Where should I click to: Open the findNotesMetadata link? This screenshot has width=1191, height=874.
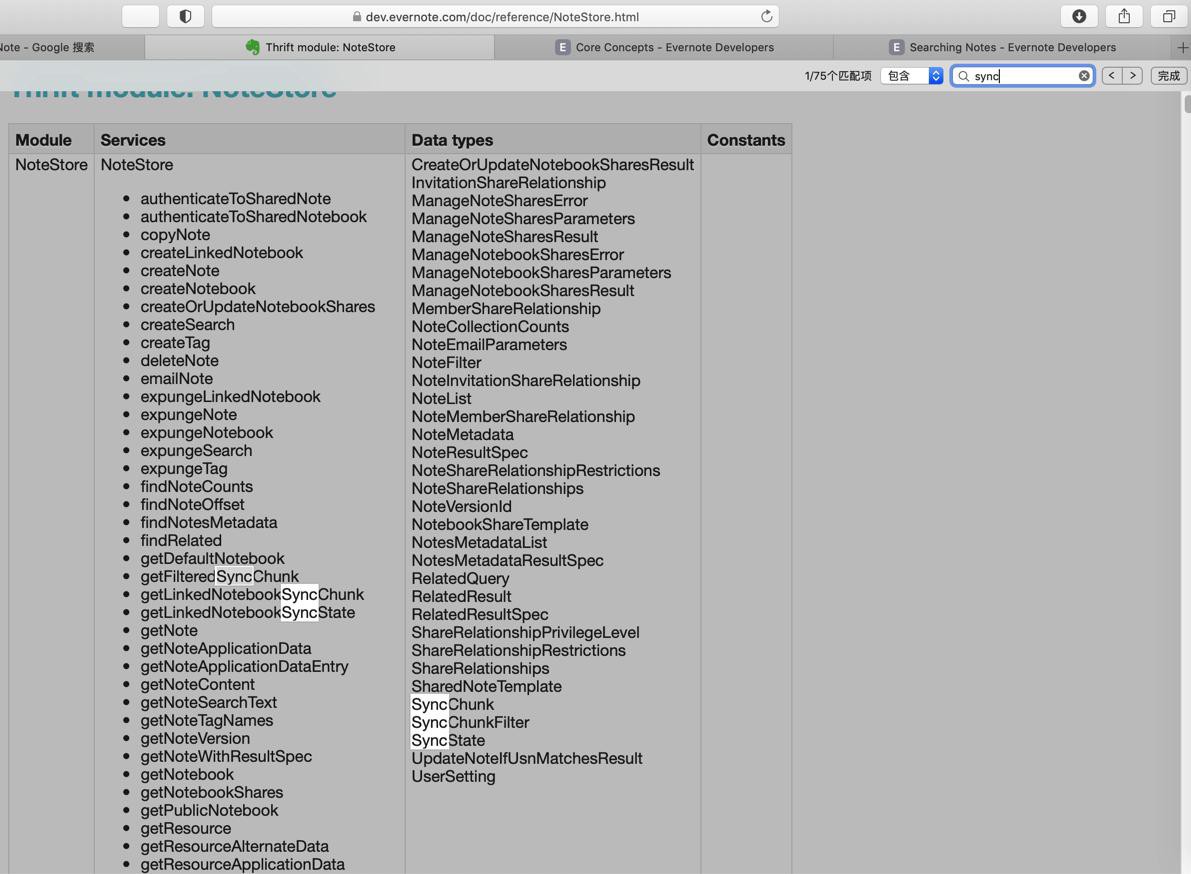pyautogui.click(x=208, y=522)
